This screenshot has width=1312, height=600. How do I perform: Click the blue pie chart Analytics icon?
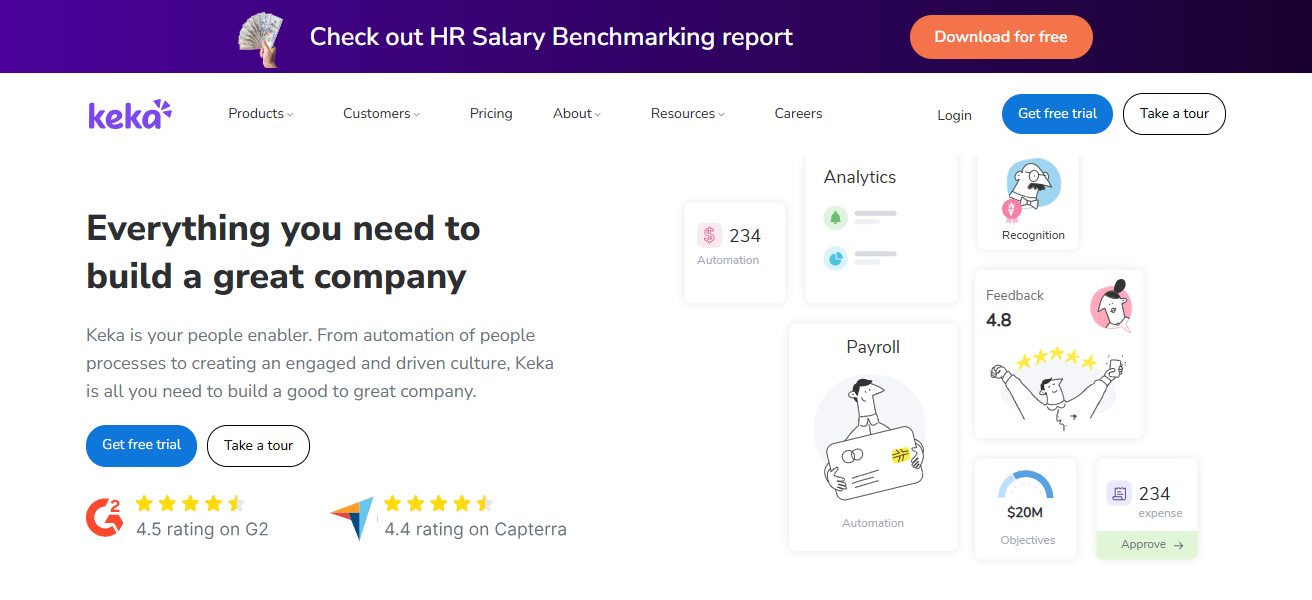[x=835, y=258]
